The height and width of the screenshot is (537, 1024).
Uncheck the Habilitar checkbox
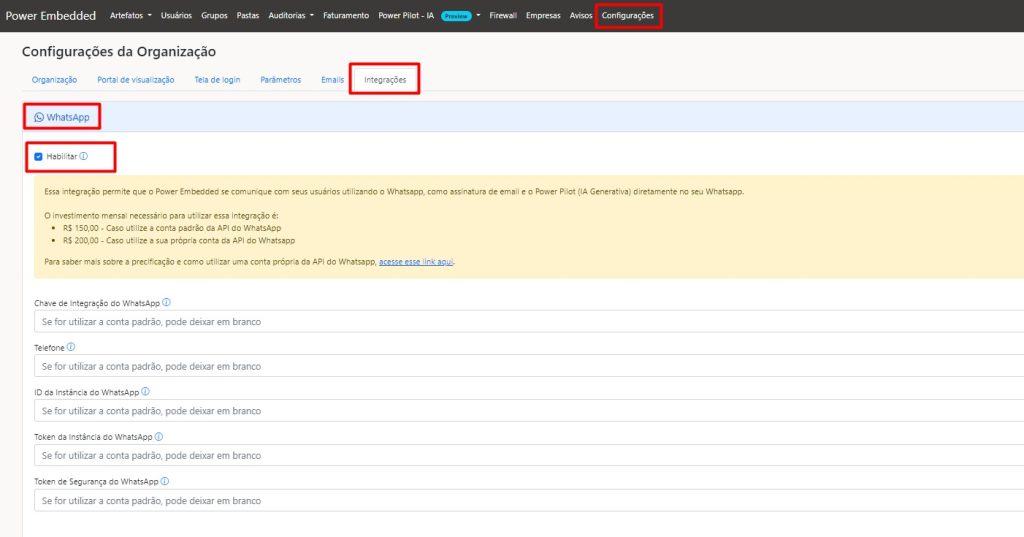pos(38,156)
